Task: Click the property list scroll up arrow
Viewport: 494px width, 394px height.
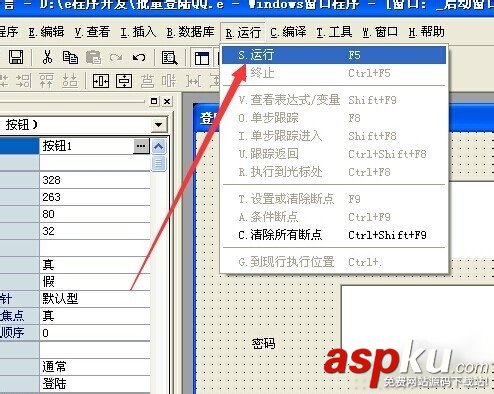Action: pos(158,146)
